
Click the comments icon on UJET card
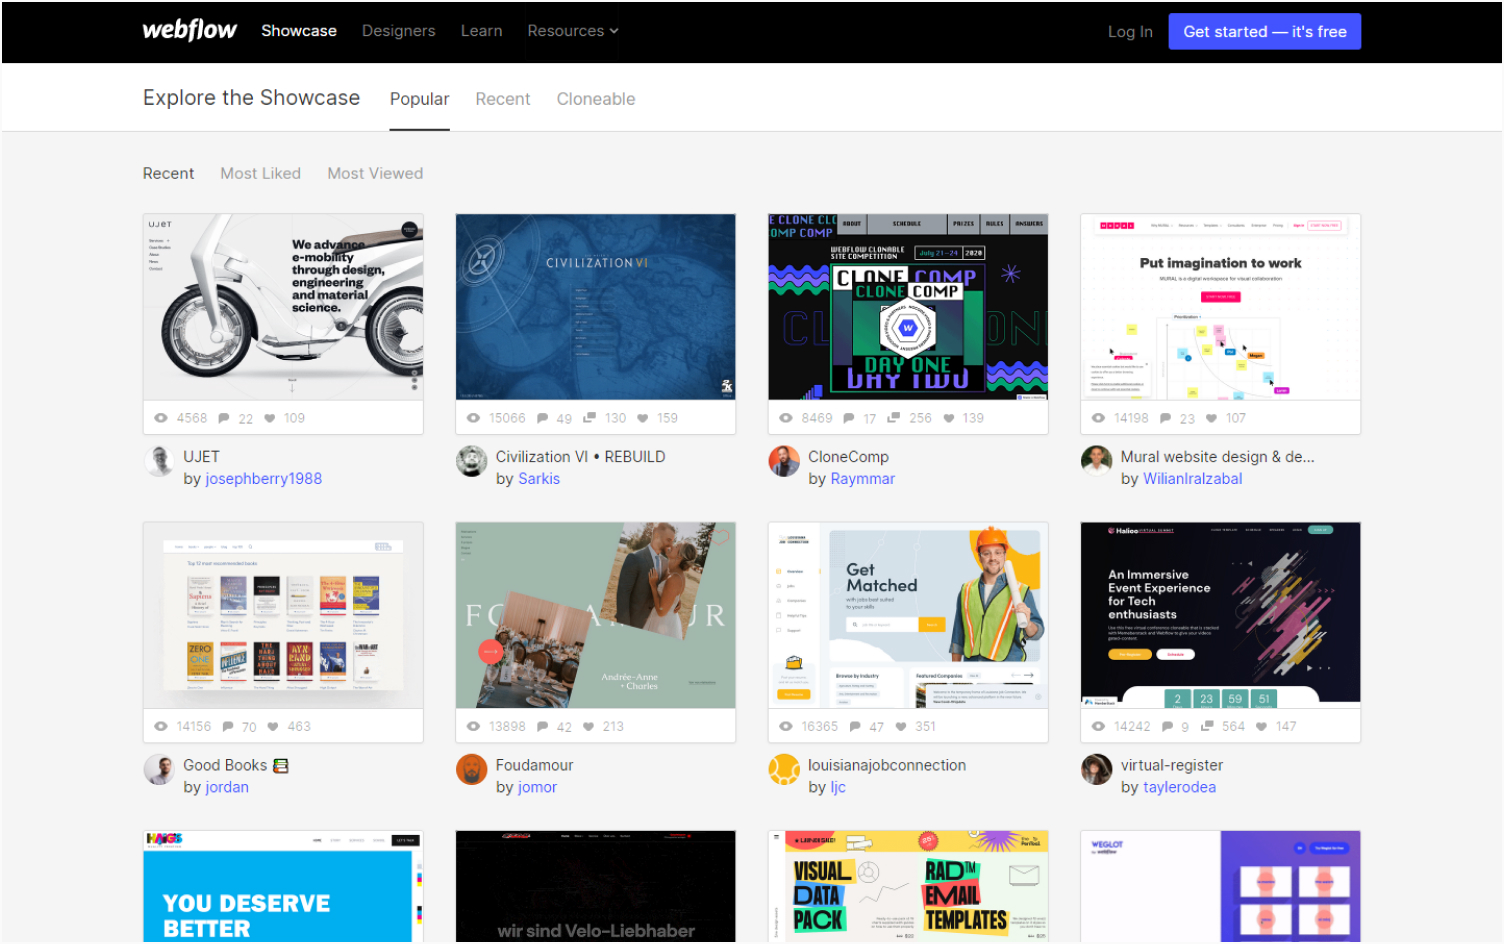pyautogui.click(x=224, y=418)
